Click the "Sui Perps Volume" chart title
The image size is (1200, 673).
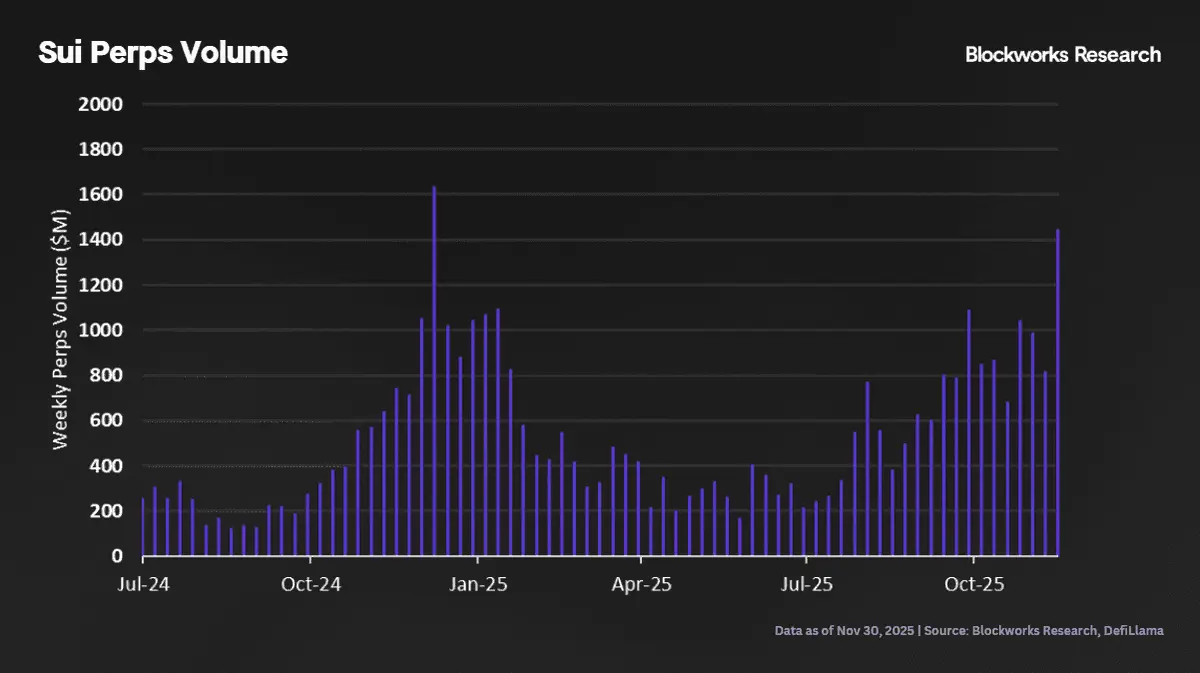click(x=162, y=53)
